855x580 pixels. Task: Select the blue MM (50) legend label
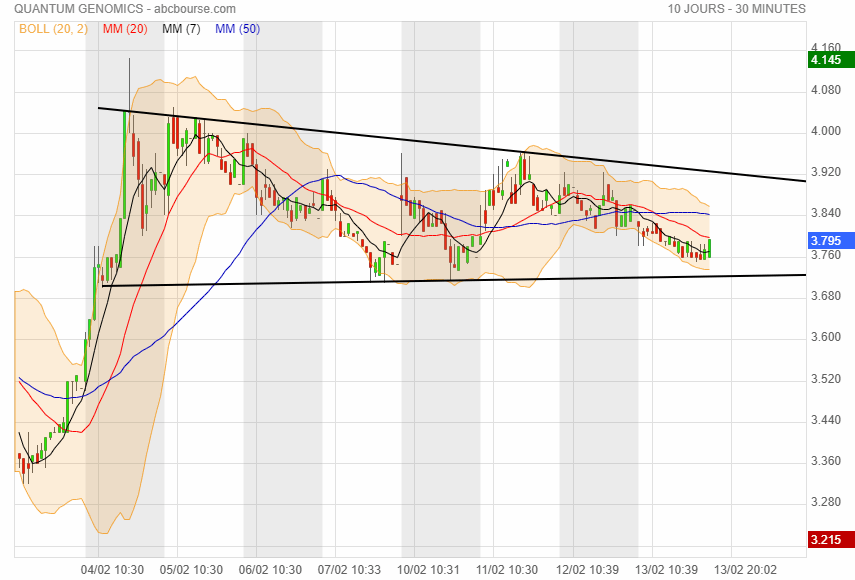coord(237,29)
